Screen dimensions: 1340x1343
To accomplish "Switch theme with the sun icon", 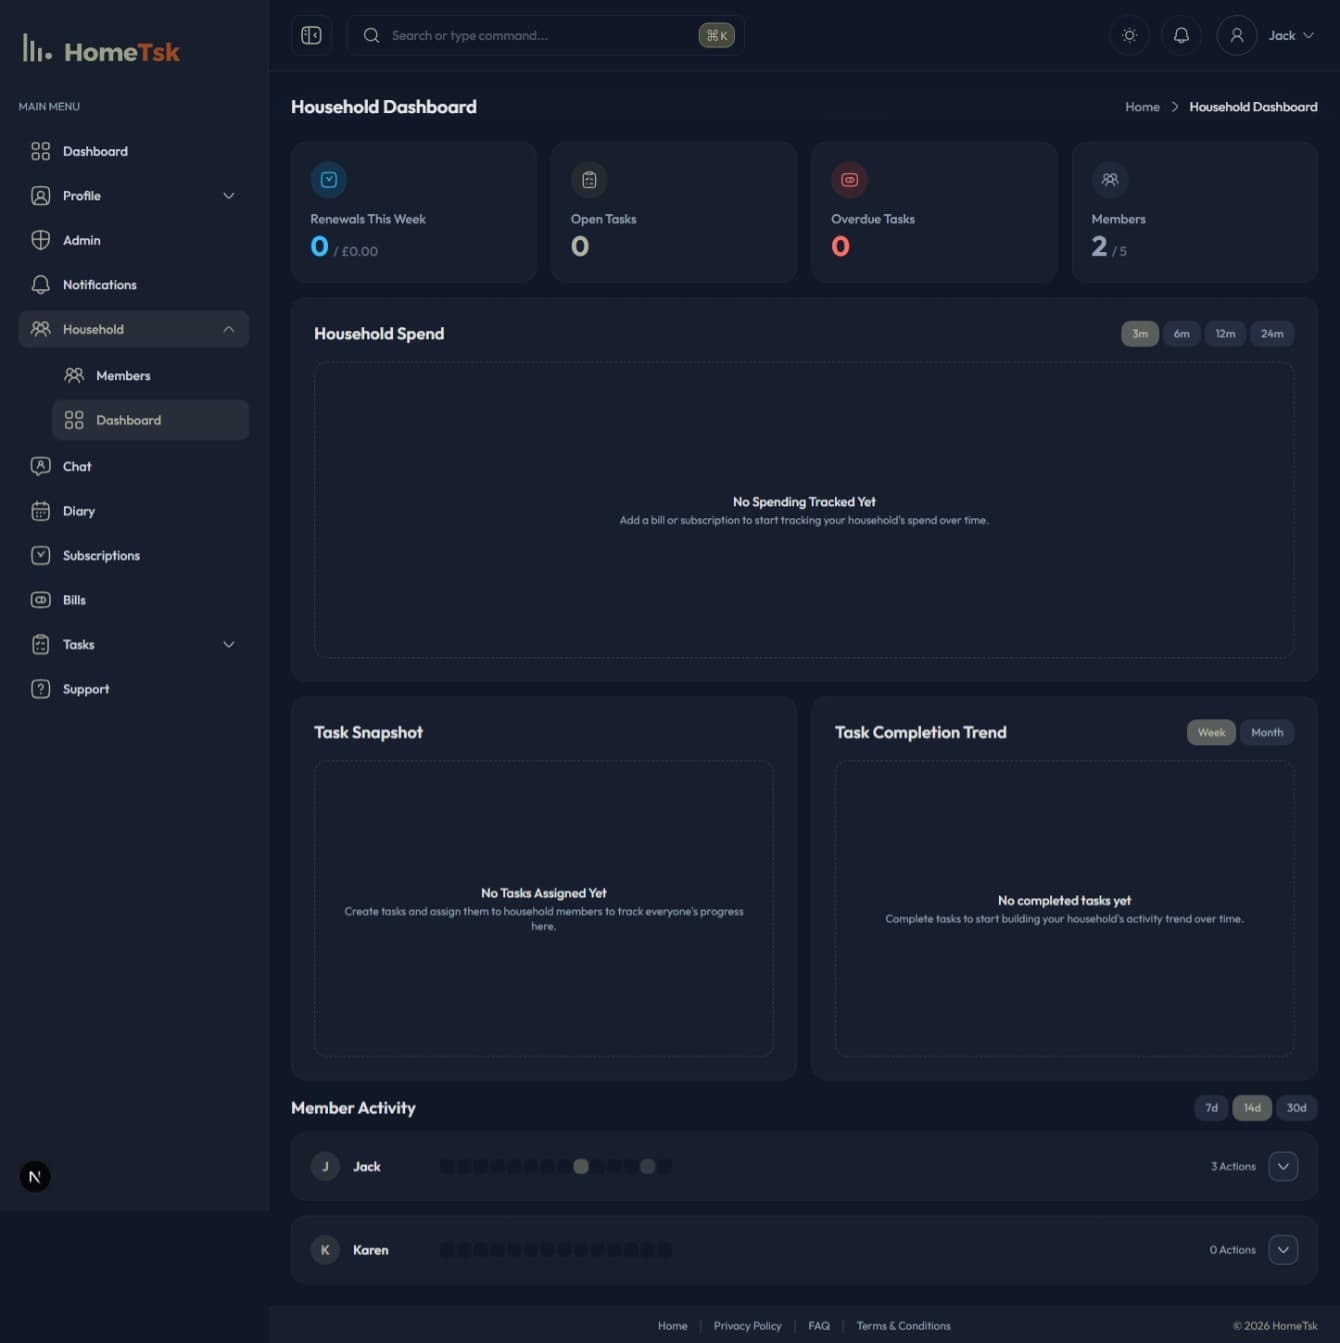I will point(1129,35).
